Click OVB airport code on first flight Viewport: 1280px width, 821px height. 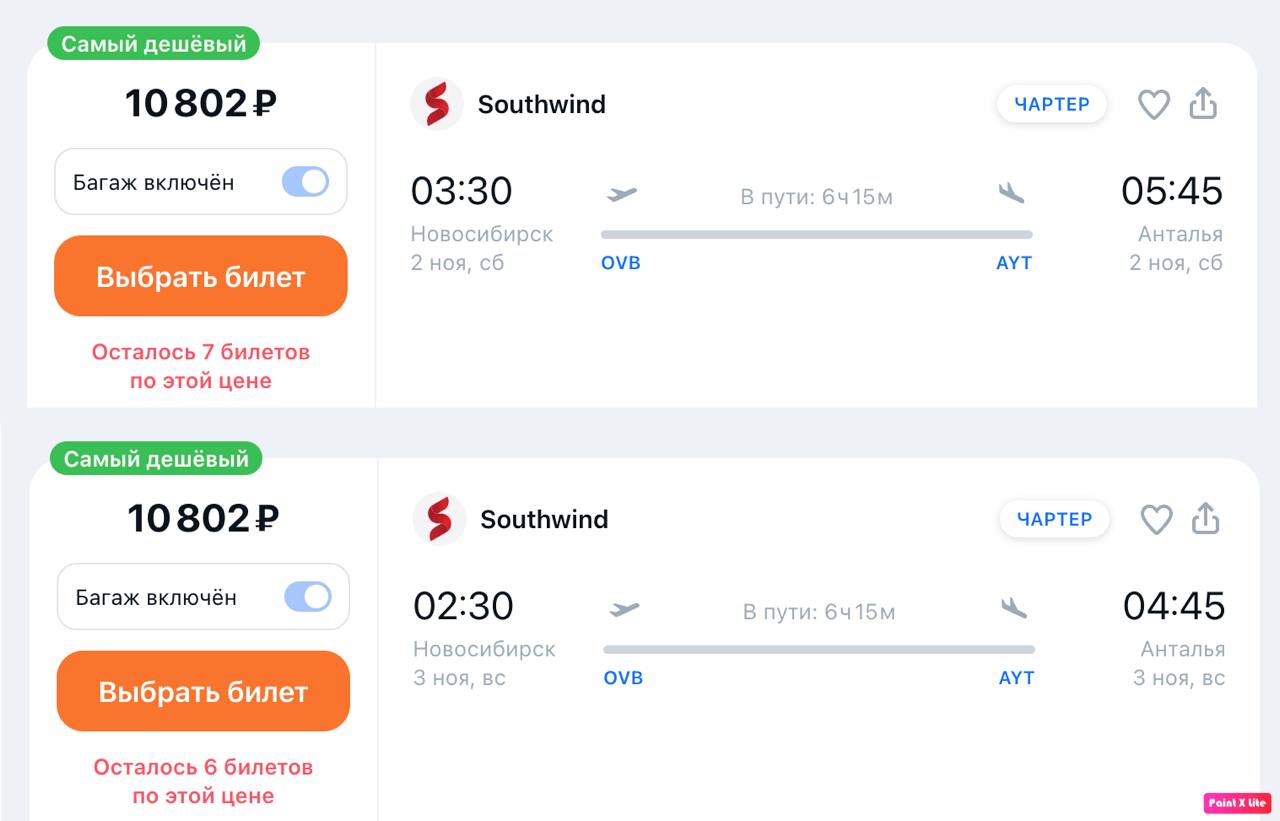click(x=620, y=263)
